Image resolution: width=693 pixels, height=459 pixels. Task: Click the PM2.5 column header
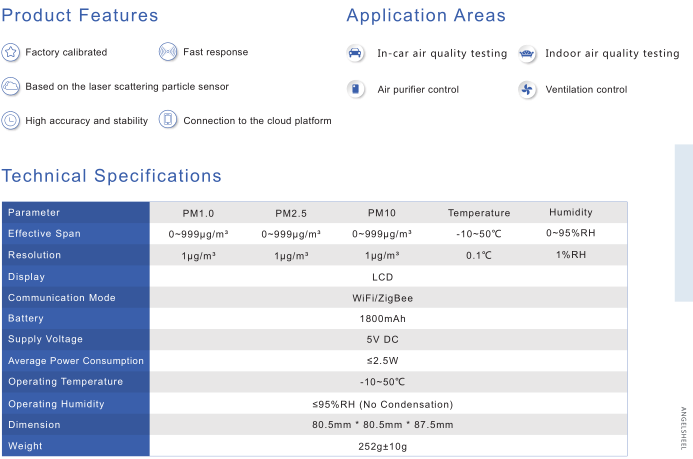pyautogui.click(x=291, y=213)
